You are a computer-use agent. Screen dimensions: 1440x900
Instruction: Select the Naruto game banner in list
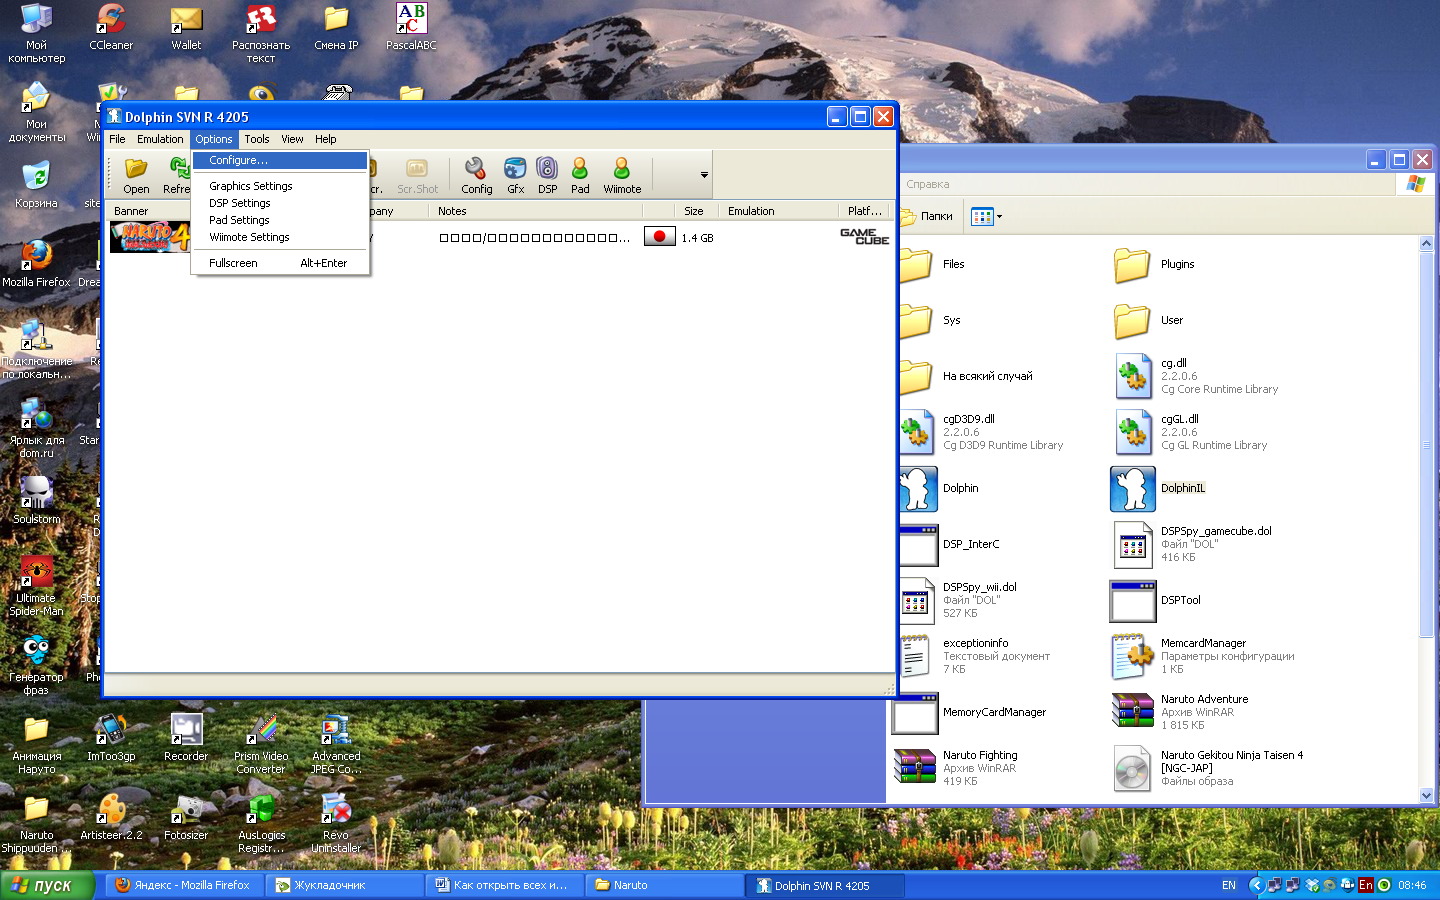point(150,237)
